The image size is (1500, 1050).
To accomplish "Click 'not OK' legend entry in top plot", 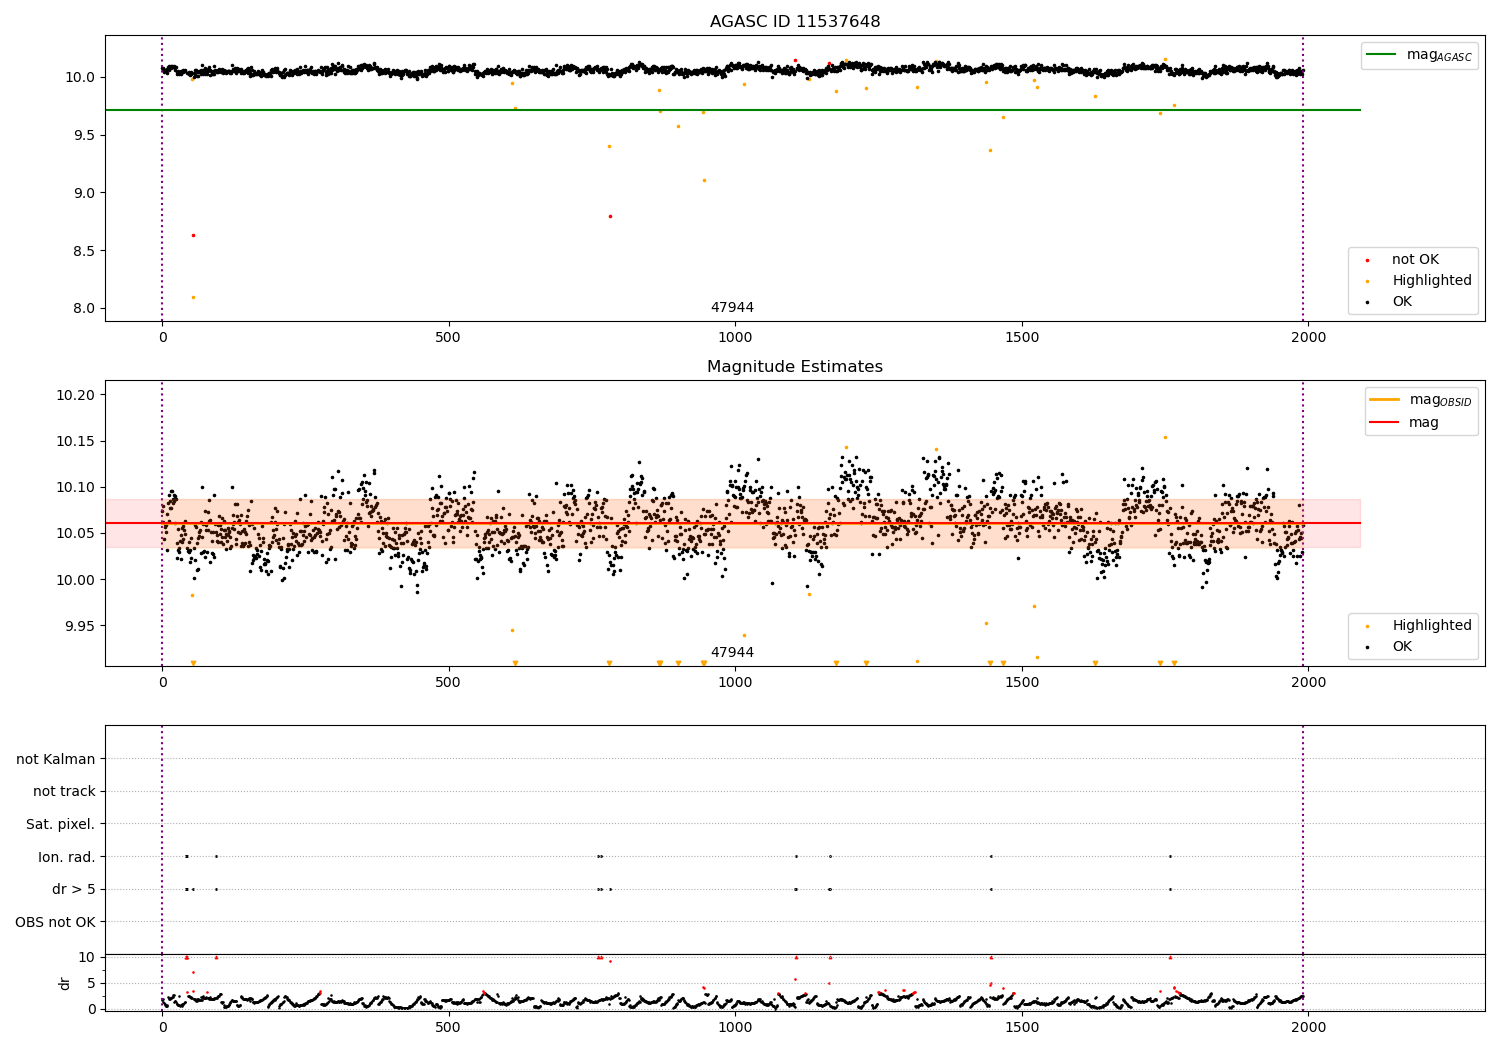I will click(1402, 260).
